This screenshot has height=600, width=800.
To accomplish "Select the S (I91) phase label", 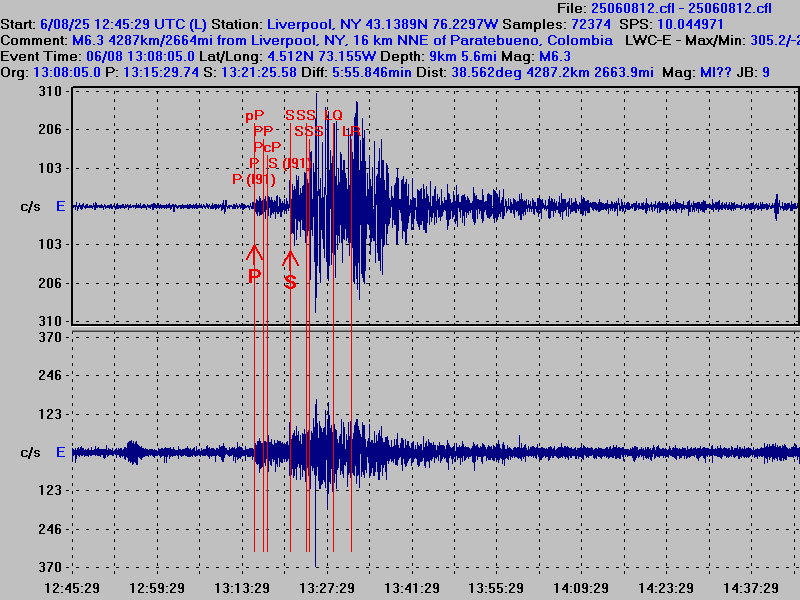I will coord(289,163).
